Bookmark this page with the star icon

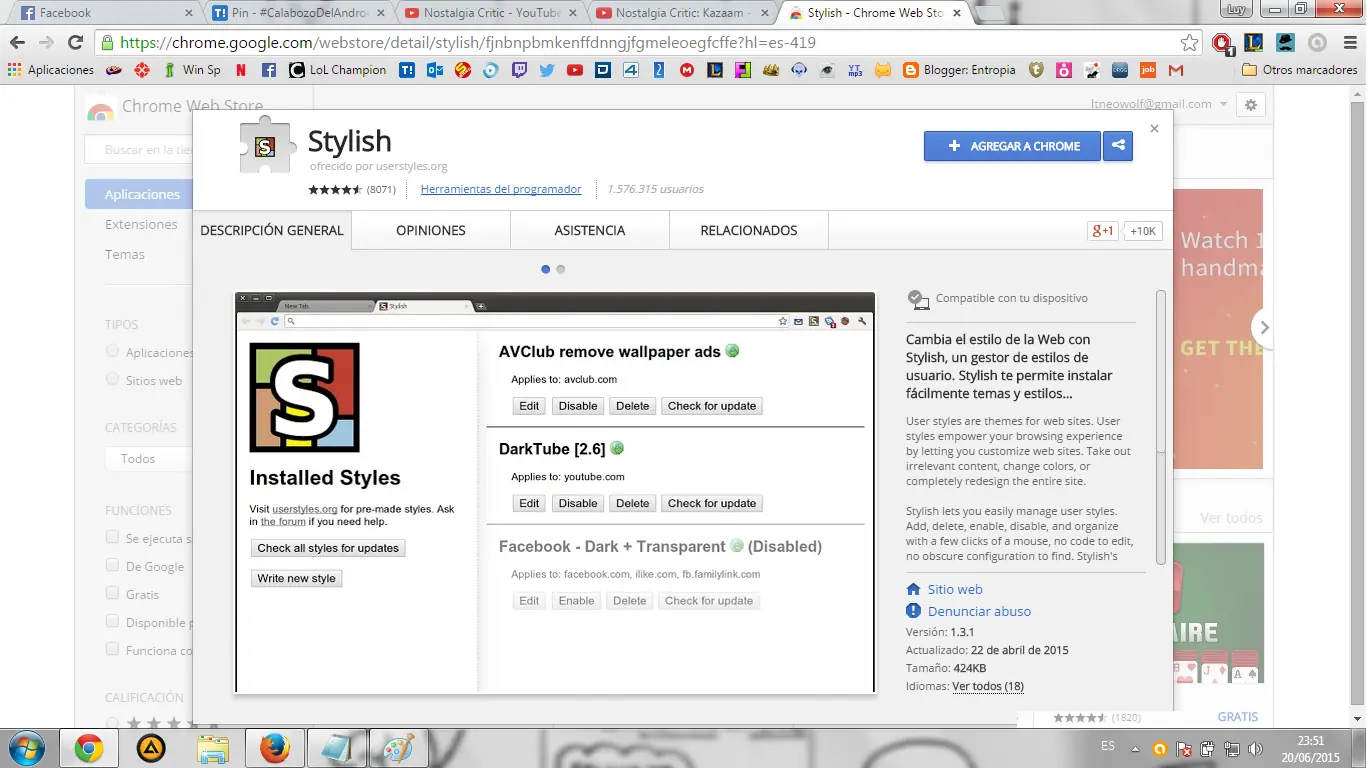coord(1189,43)
